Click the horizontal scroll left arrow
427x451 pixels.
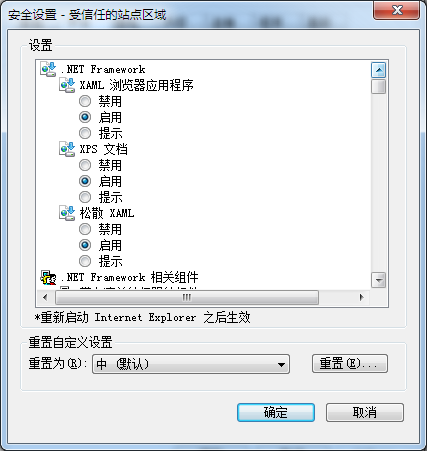tap(45, 297)
